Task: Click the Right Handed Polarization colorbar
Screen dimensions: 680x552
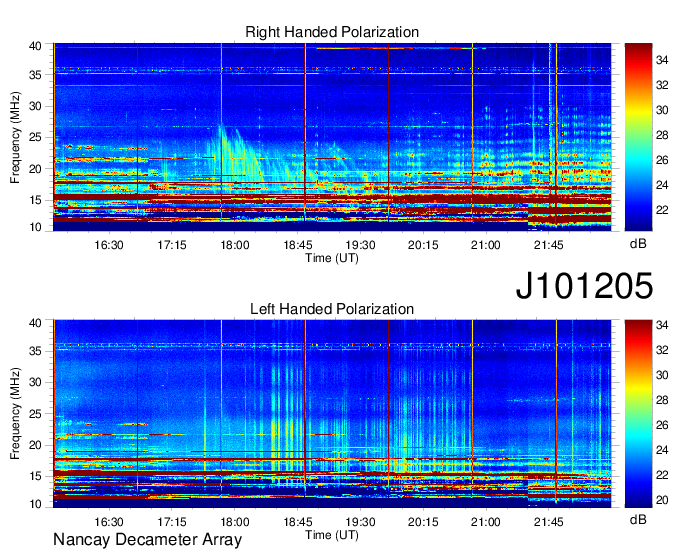Action: pos(638,137)
